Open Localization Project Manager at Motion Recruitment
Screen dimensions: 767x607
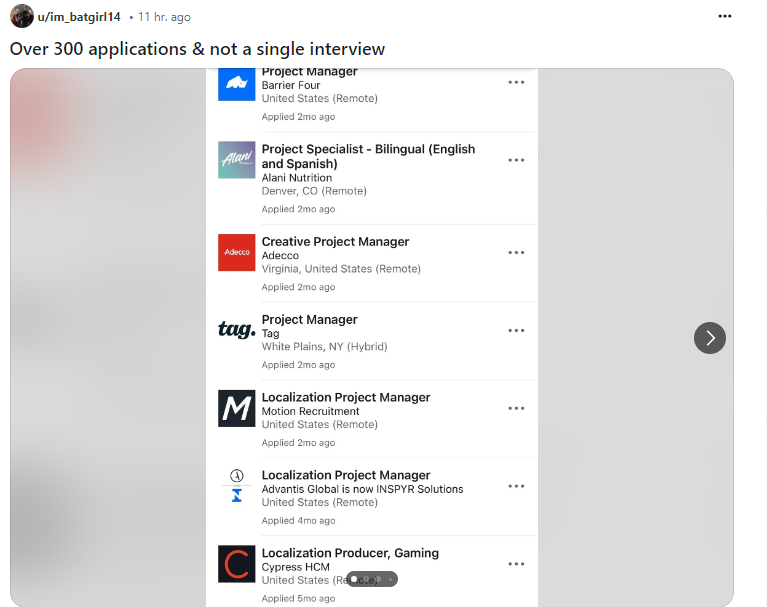click(346, 397)
